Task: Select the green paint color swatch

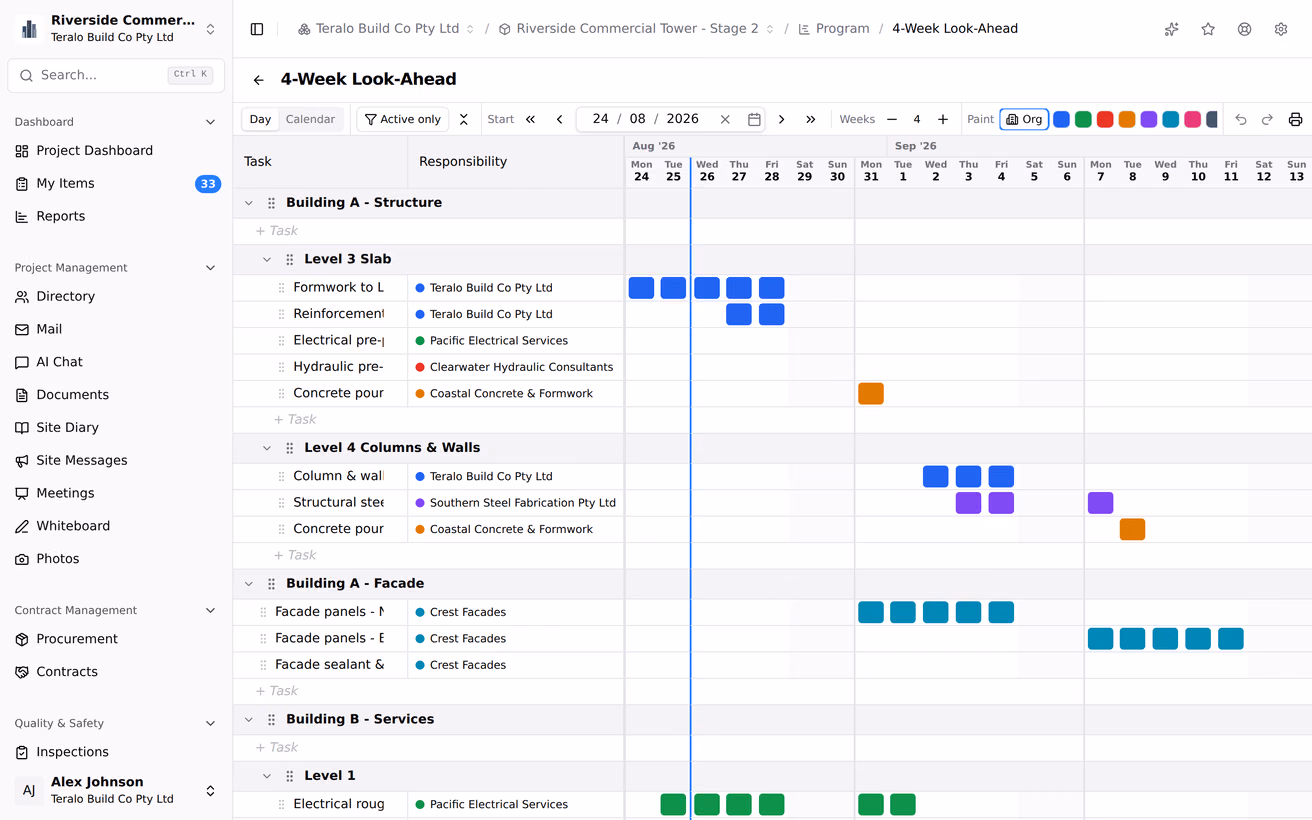Action: pos(1083,119)
